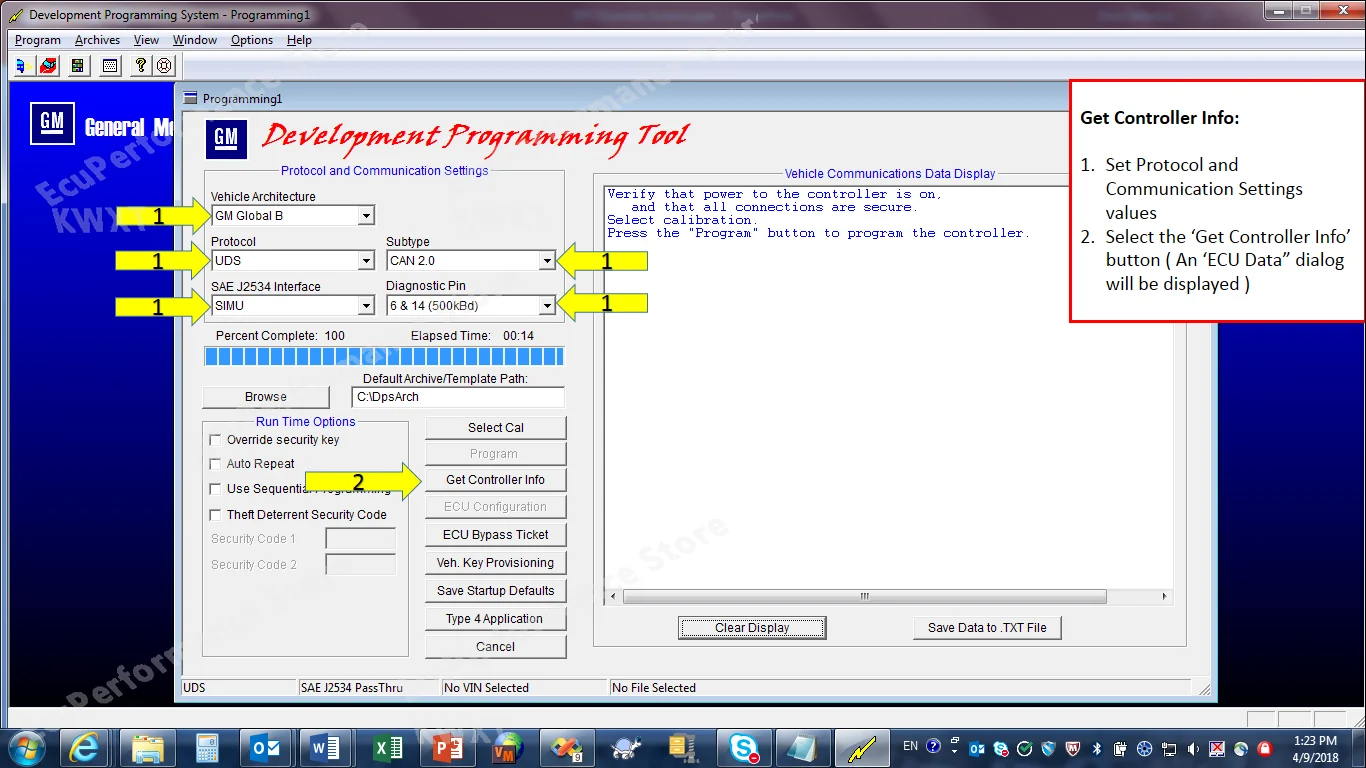Check the Theft Deterrent Security Code box
The width and height of the screenshot is (1366, 768).
pyautogui.click(x=215, y=515)
